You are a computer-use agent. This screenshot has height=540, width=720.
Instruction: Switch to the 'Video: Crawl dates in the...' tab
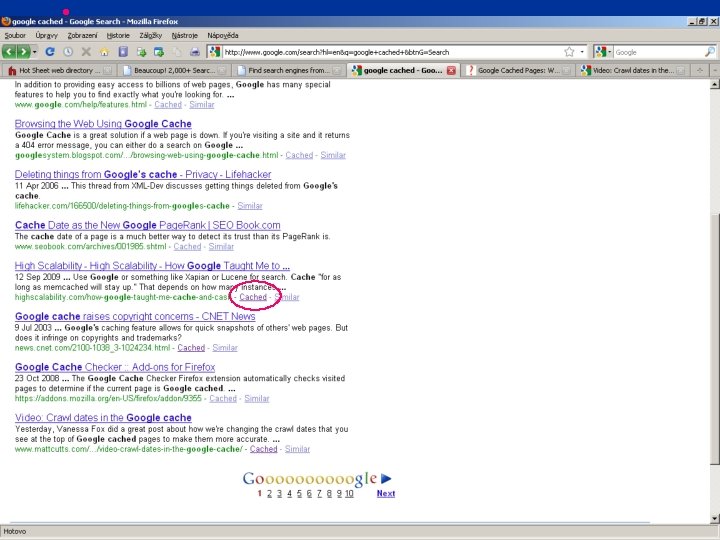coord(632,70)
